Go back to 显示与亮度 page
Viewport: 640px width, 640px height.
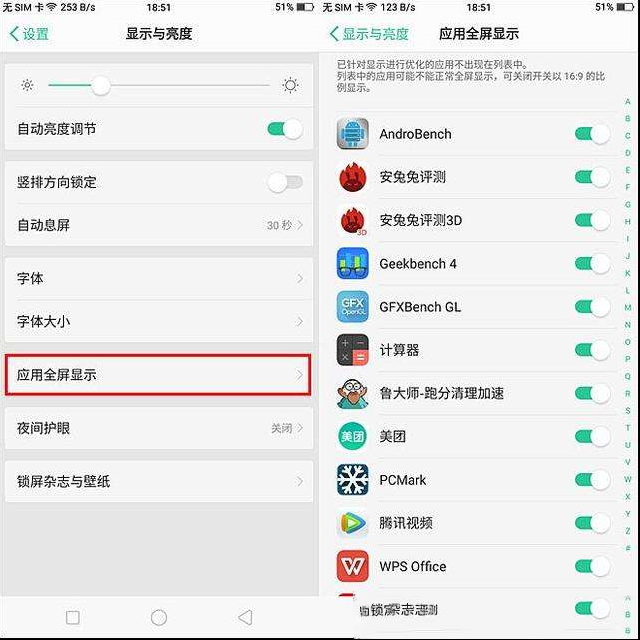[x=369, y=34]
